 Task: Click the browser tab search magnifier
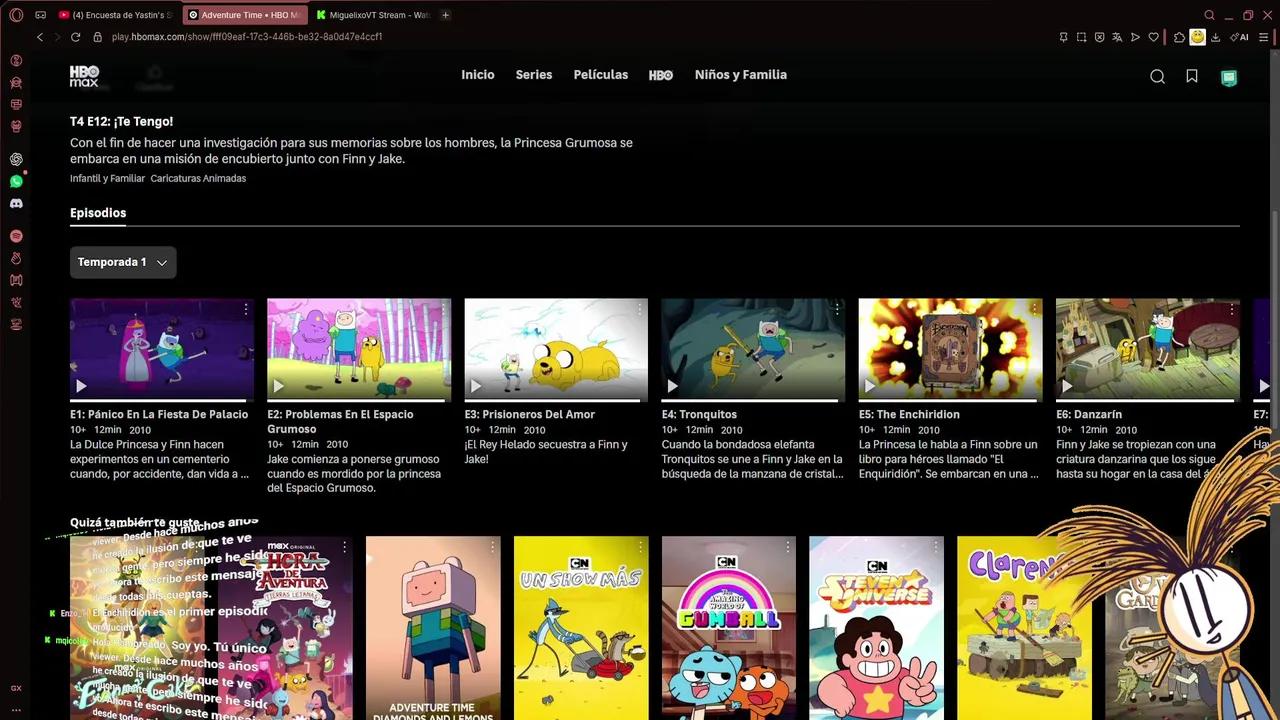pyautogui.click(x=1209, y=15)
